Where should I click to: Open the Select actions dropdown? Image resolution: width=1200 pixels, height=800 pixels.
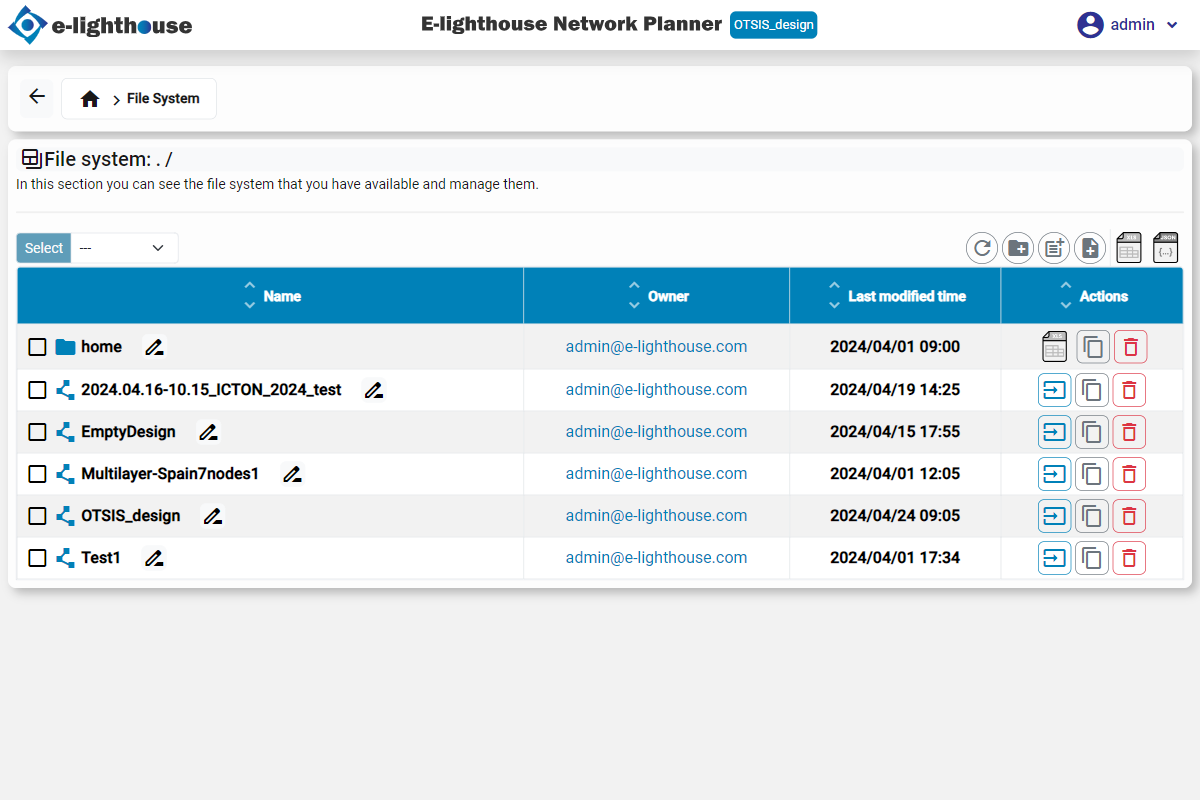click(124, 247)
